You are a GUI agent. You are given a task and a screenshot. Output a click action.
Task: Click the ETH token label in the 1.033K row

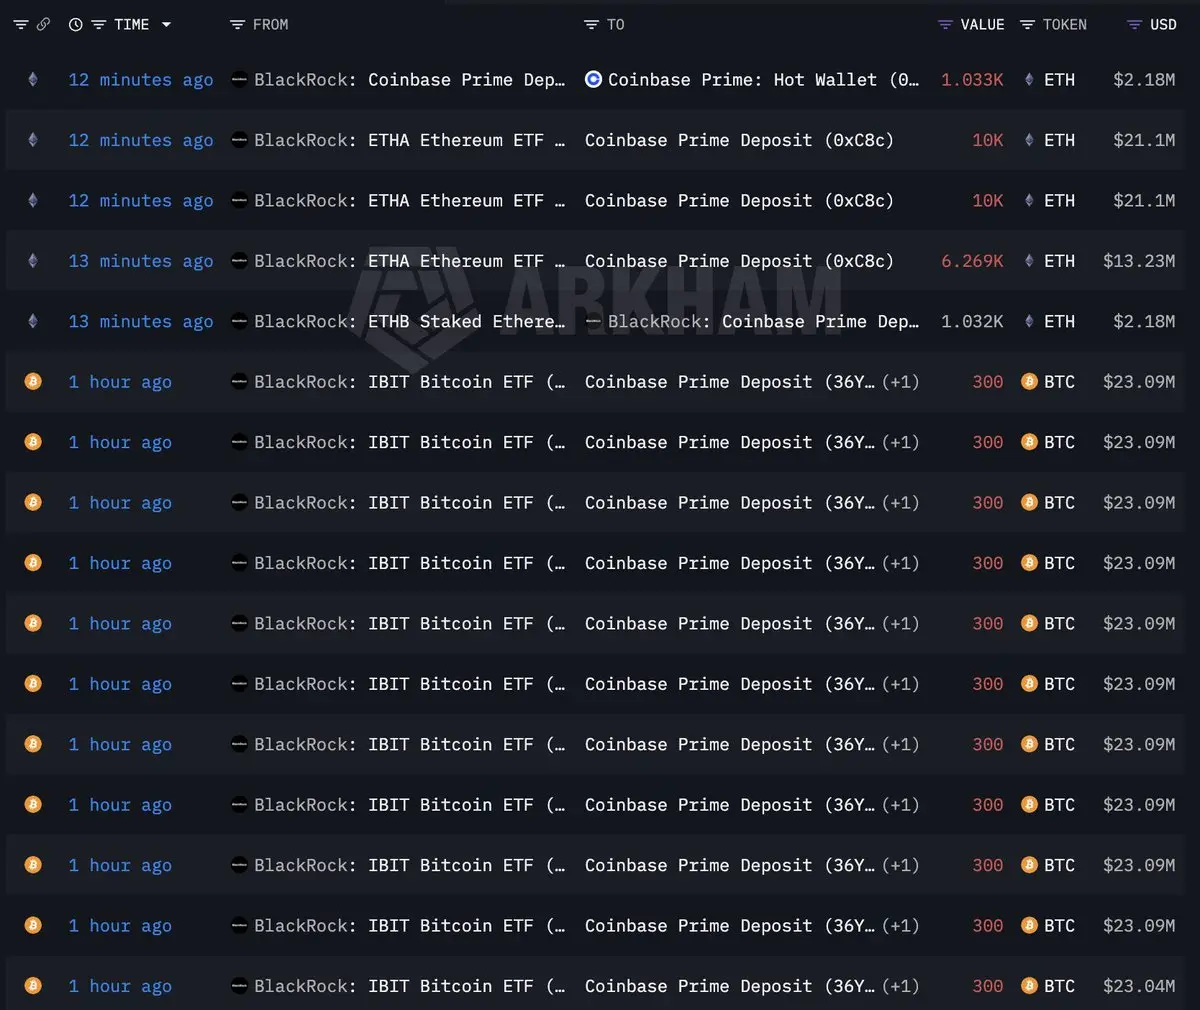[1059, 80]
